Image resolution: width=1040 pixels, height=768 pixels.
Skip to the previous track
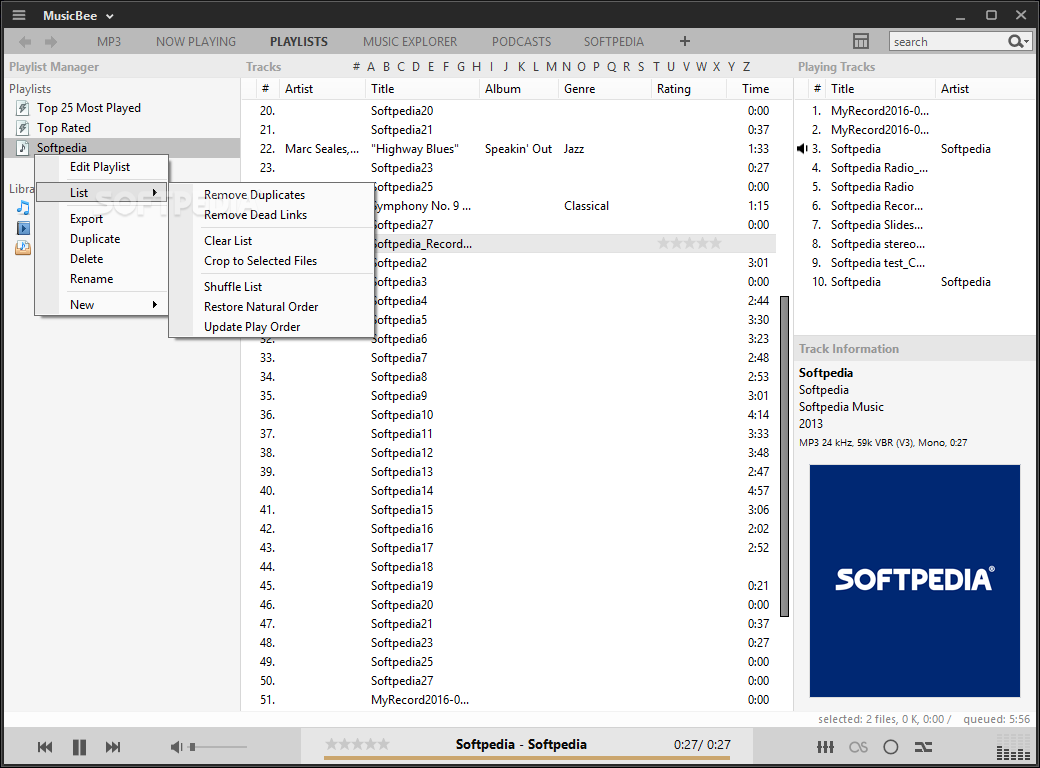pyautogui.click(x=44, y=747)
